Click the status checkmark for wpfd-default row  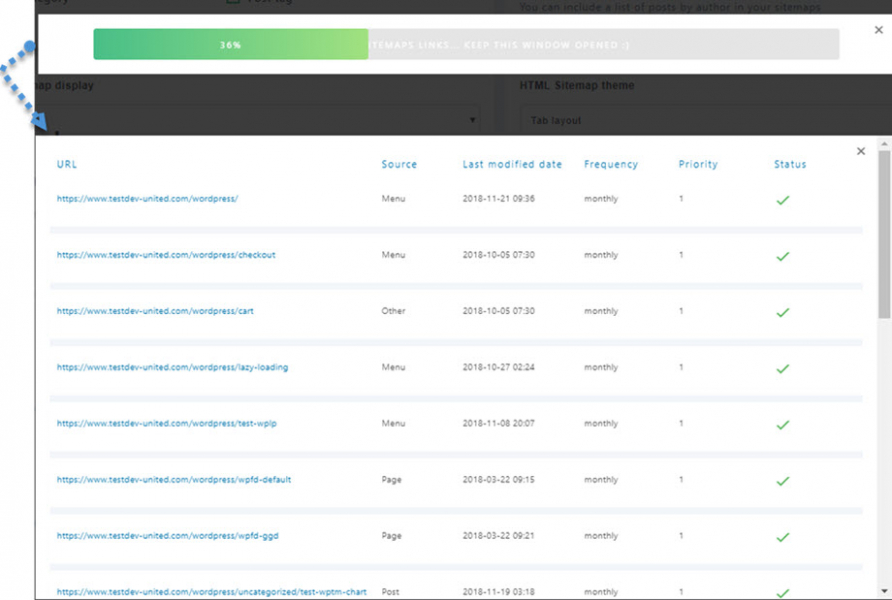782,480
